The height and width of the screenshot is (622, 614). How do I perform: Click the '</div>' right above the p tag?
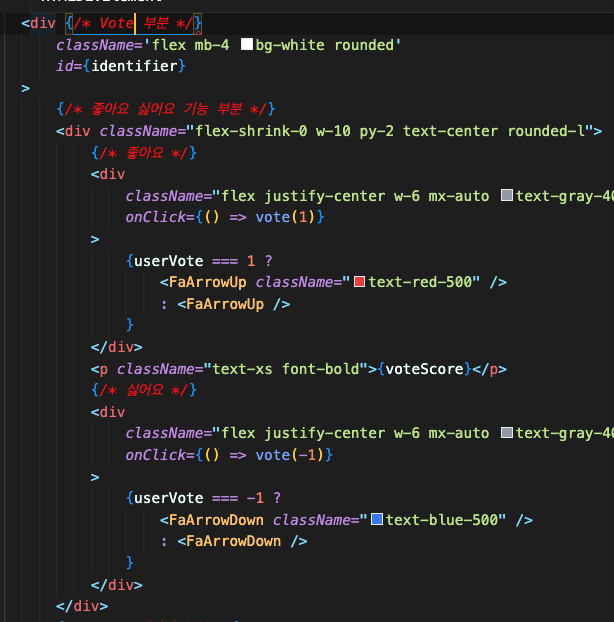pos(117,347)
